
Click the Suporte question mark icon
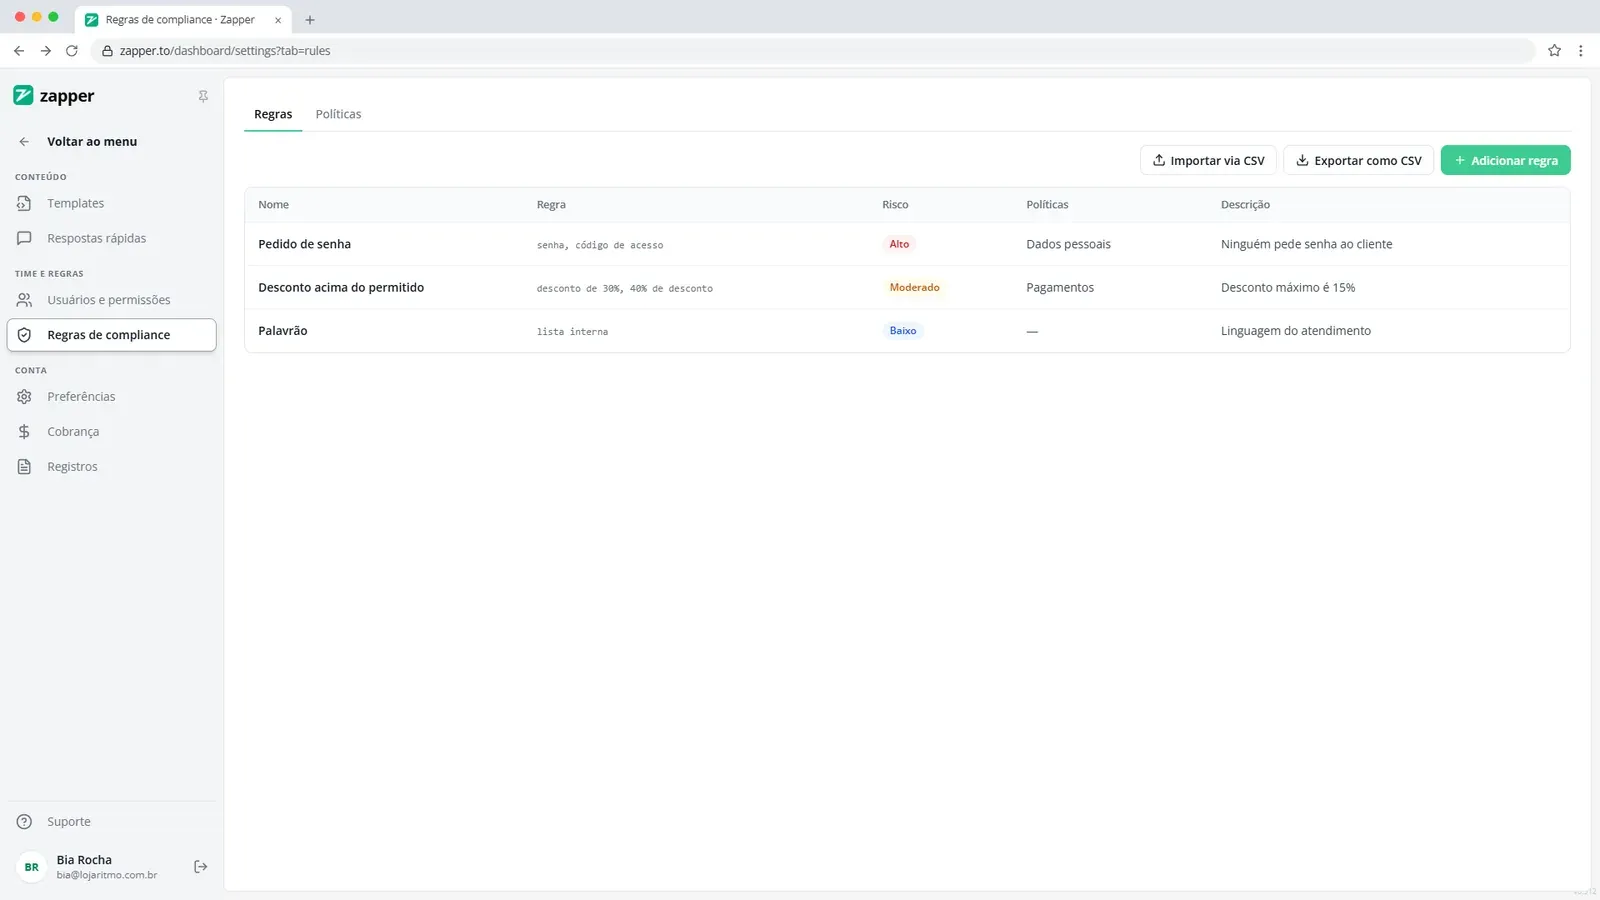pyautogui.click(x=24, y=822)
